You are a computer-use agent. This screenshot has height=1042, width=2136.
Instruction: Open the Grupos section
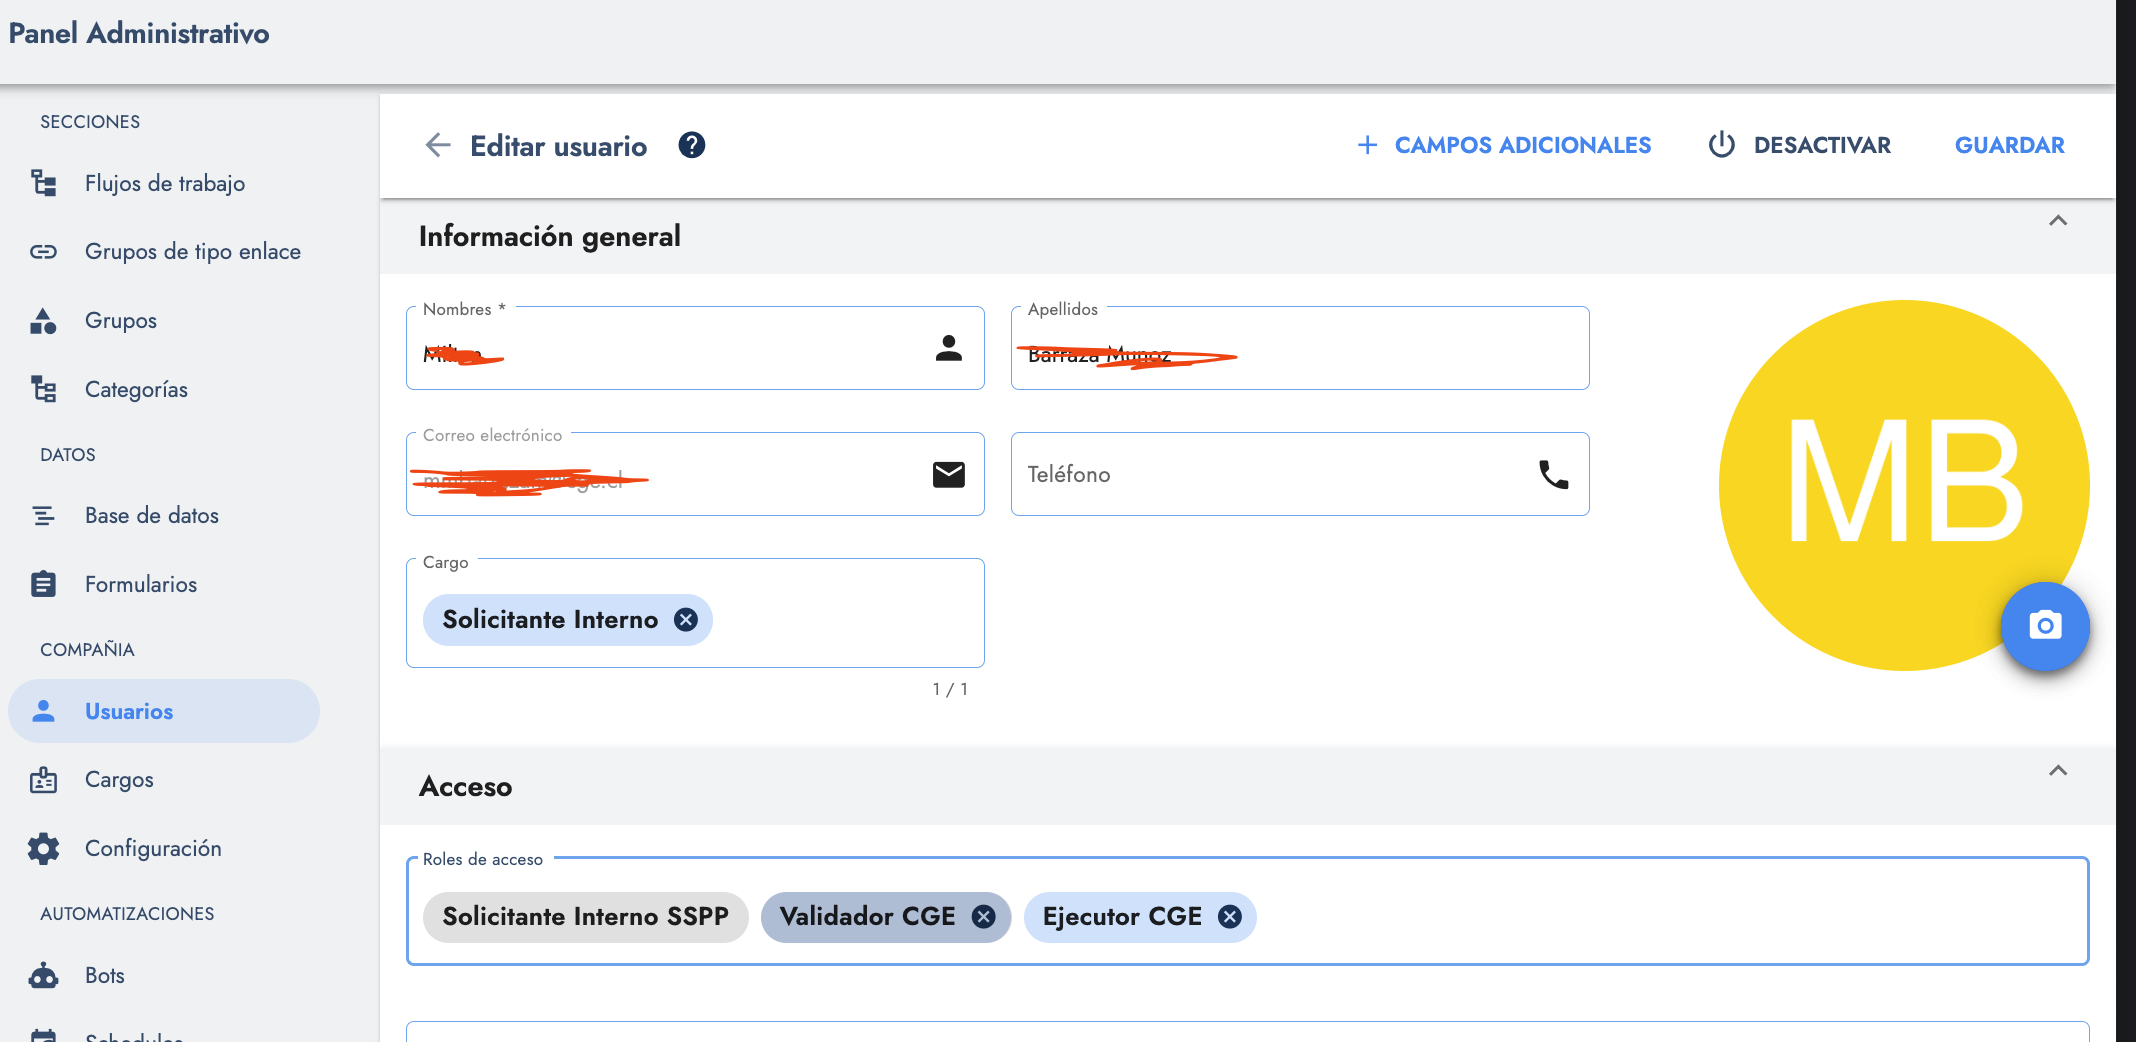[x=120, y=320]
